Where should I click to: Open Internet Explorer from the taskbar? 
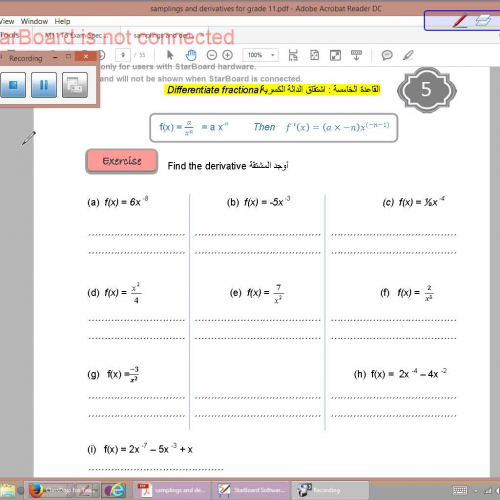[114, 490]
